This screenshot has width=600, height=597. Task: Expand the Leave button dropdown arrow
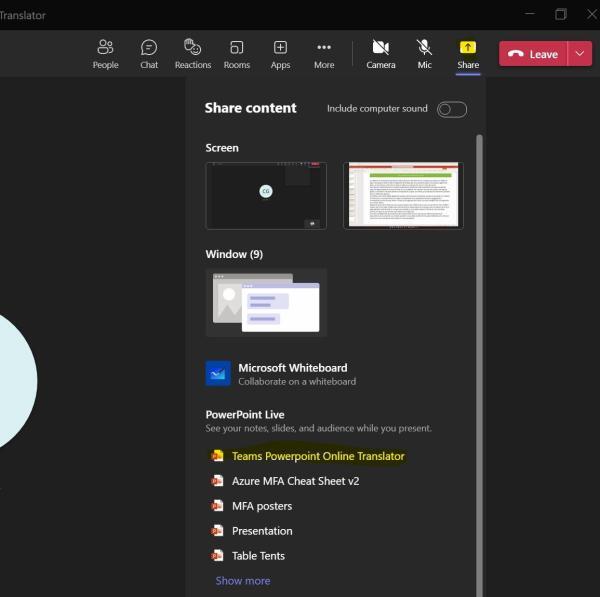(580, 54)
